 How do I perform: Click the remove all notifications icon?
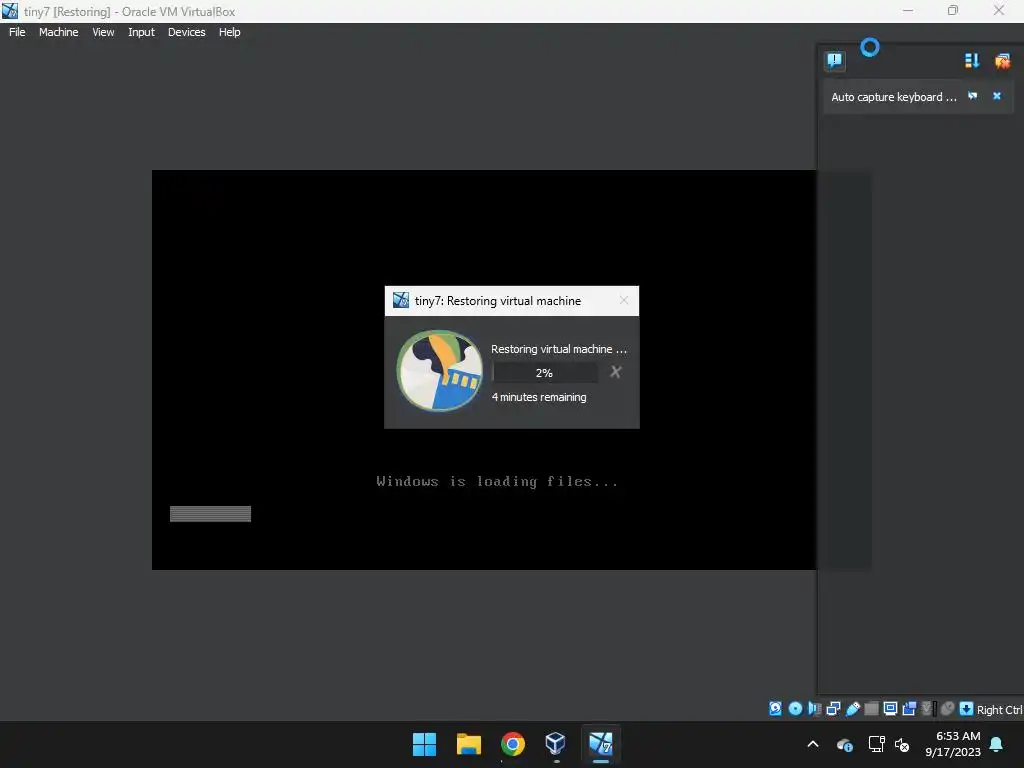tap(1002, 61)
